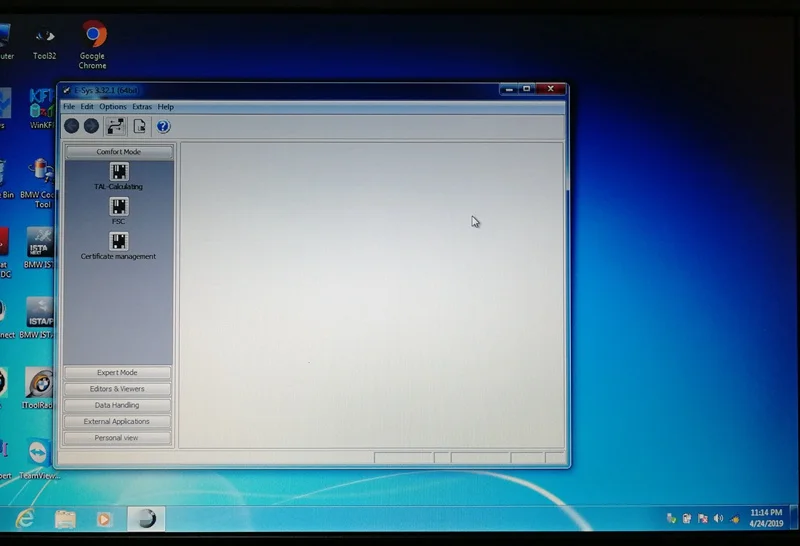Expand the Expert Mode section
The height and width of the screenshot is (546, 800).
[x=117, y=373]
